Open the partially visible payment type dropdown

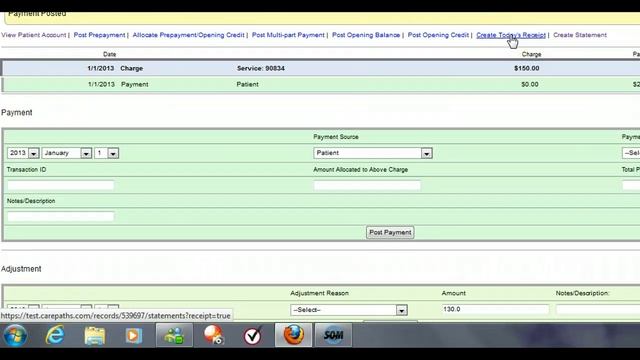[x=631, y=153]
